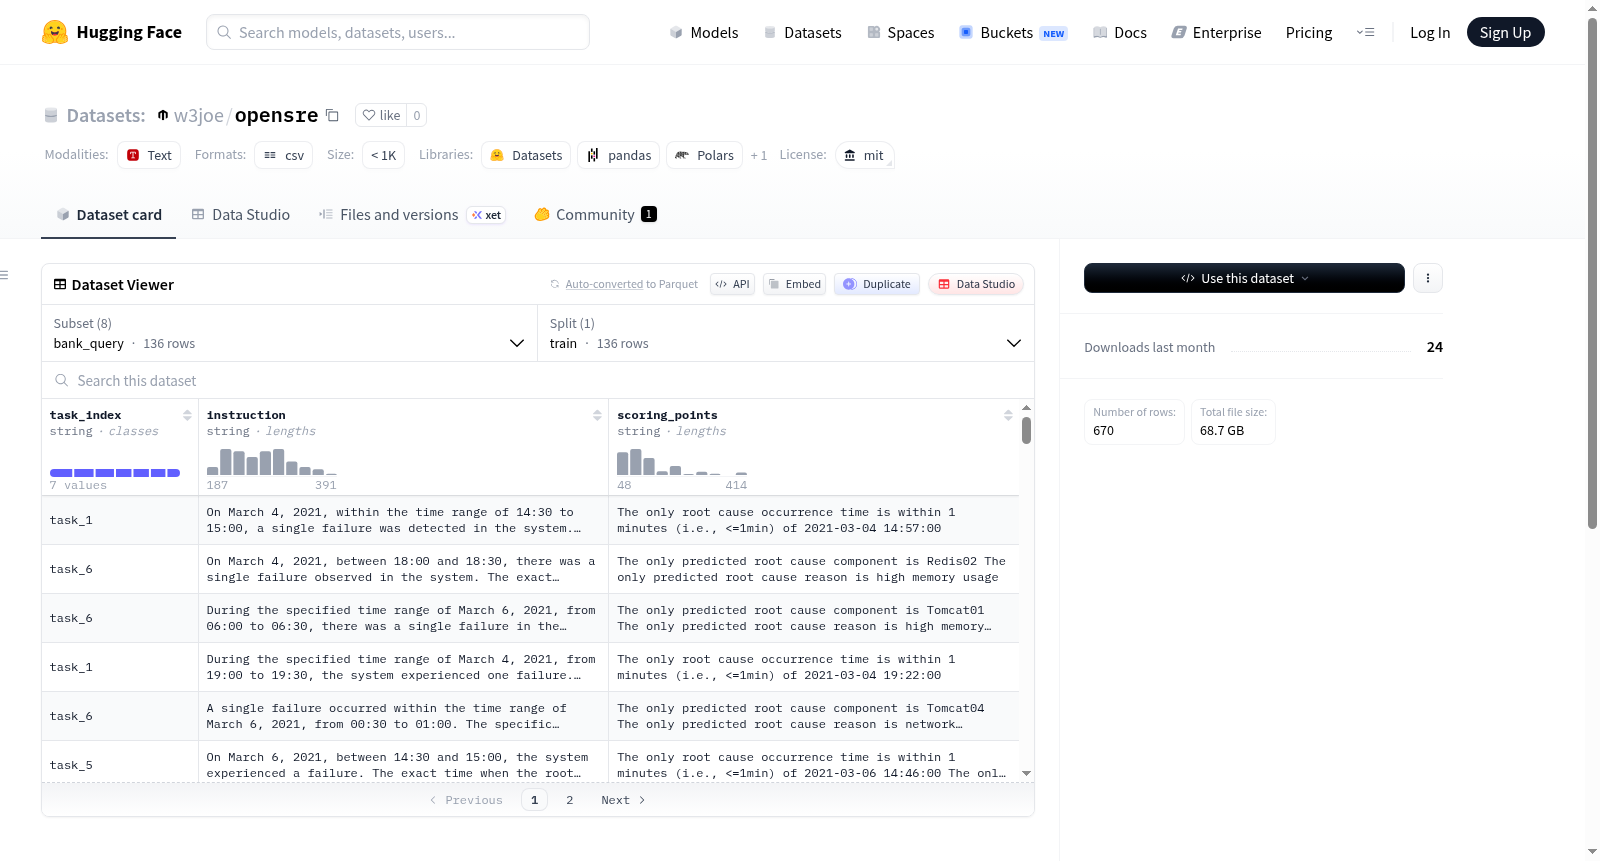Viewport: 1600px width, 861px height.
Task: Open Data Studio from viewer header
Action: coord(976,284)
